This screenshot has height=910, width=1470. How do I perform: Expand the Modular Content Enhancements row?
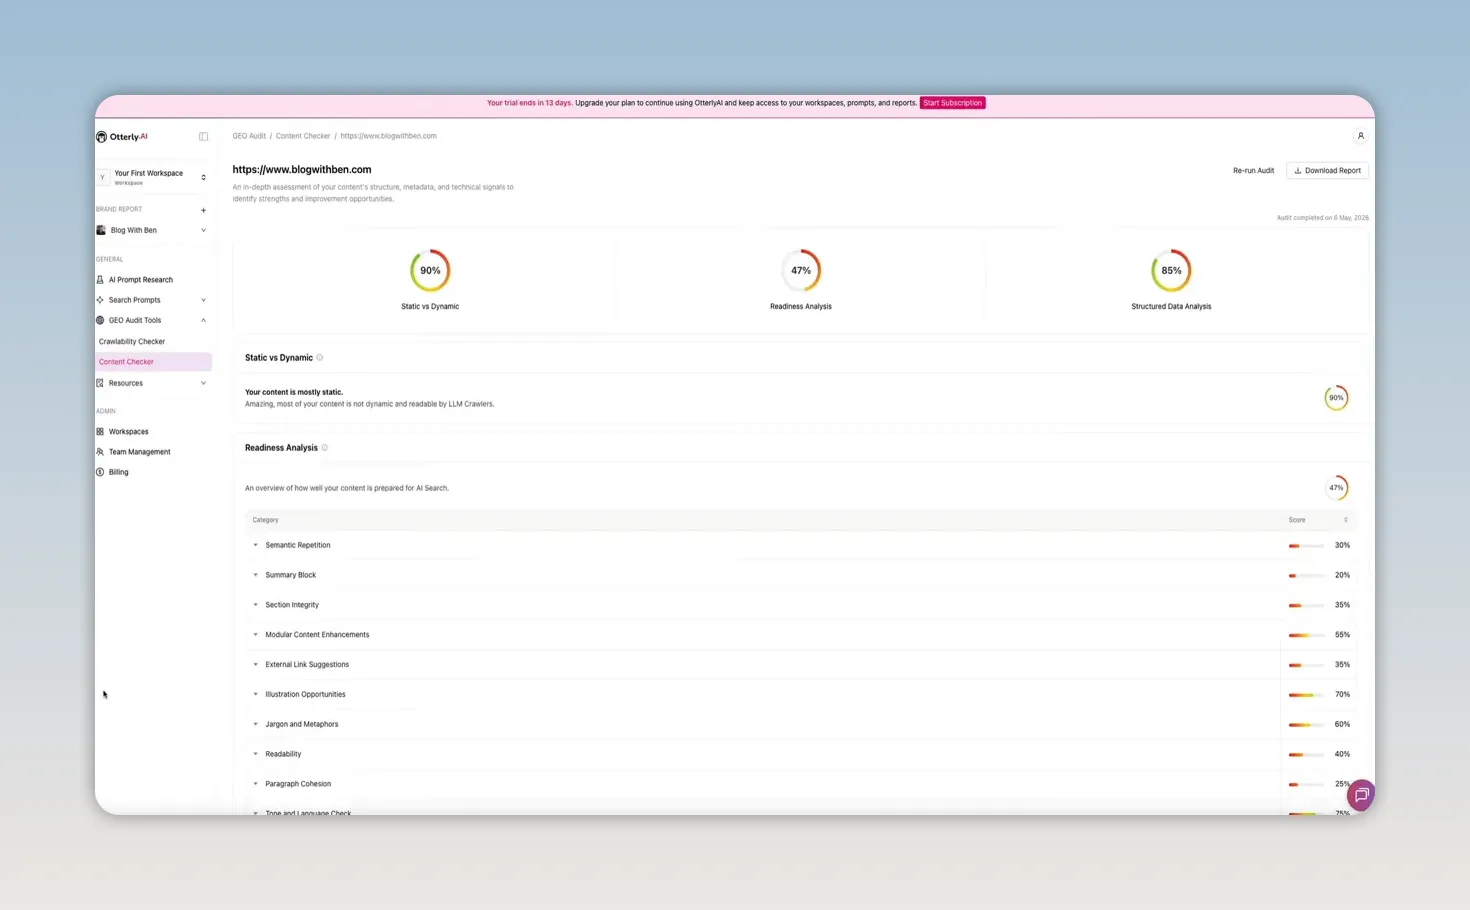[256, 635]
